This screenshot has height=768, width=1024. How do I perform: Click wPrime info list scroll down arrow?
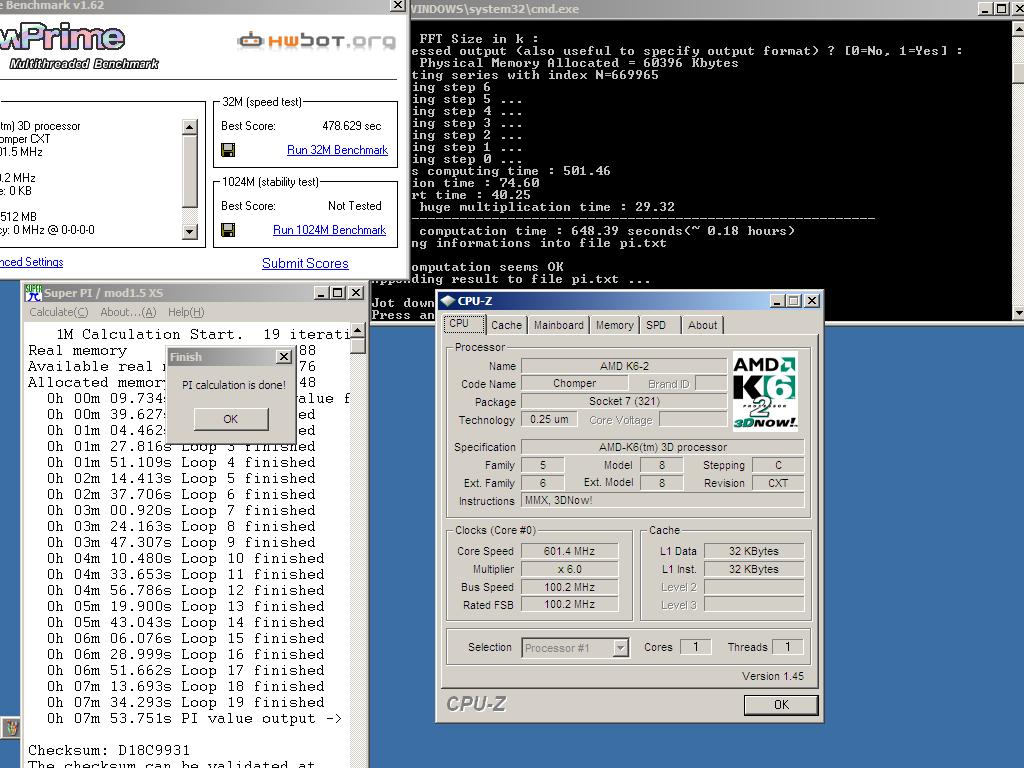[x=189, y=231]
